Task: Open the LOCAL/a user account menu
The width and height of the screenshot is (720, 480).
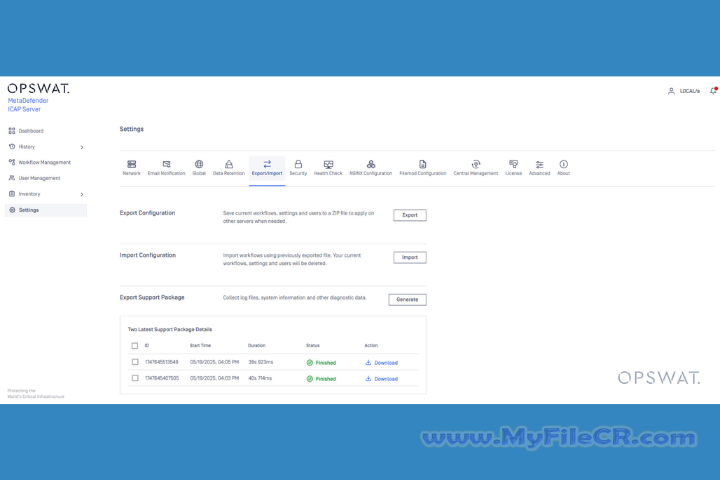Action: coord(685,91)
